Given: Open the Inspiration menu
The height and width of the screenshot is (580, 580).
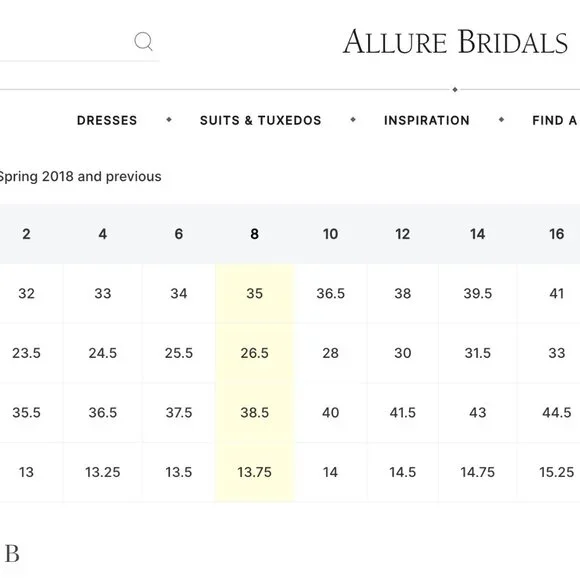Looking at the screenshot, I should pos(426,120).
